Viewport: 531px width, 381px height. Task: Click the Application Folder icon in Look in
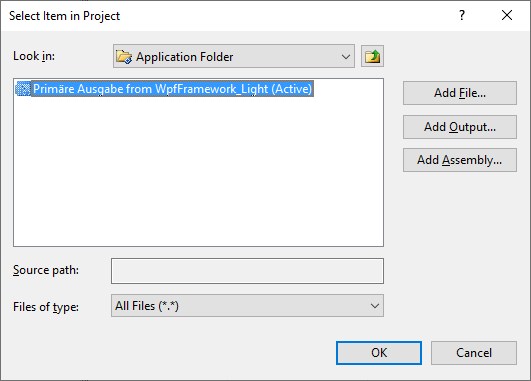tap(124, 57)
